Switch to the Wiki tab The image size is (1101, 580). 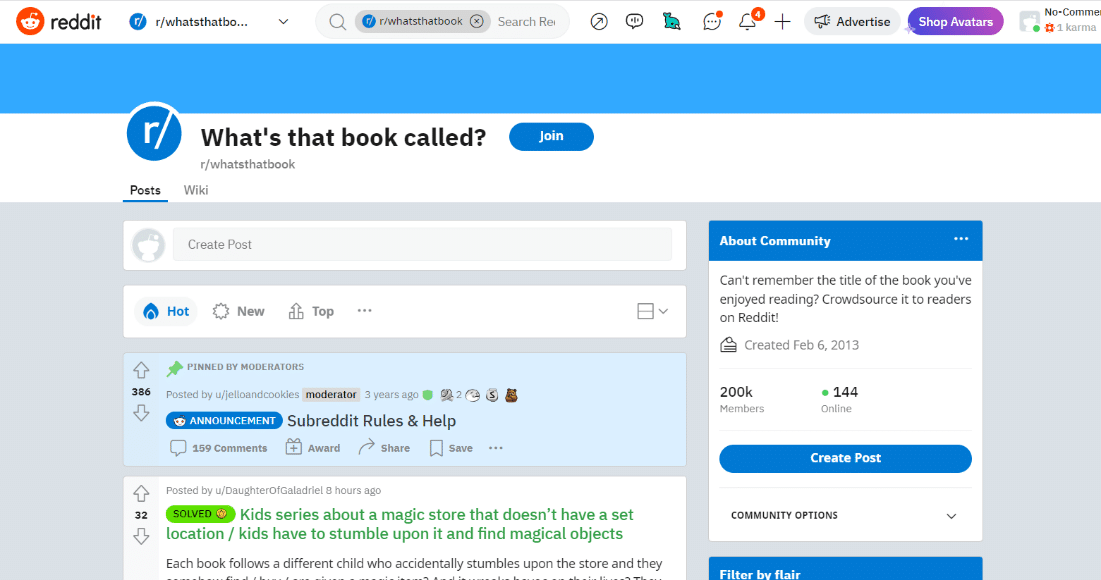point(196,190)
